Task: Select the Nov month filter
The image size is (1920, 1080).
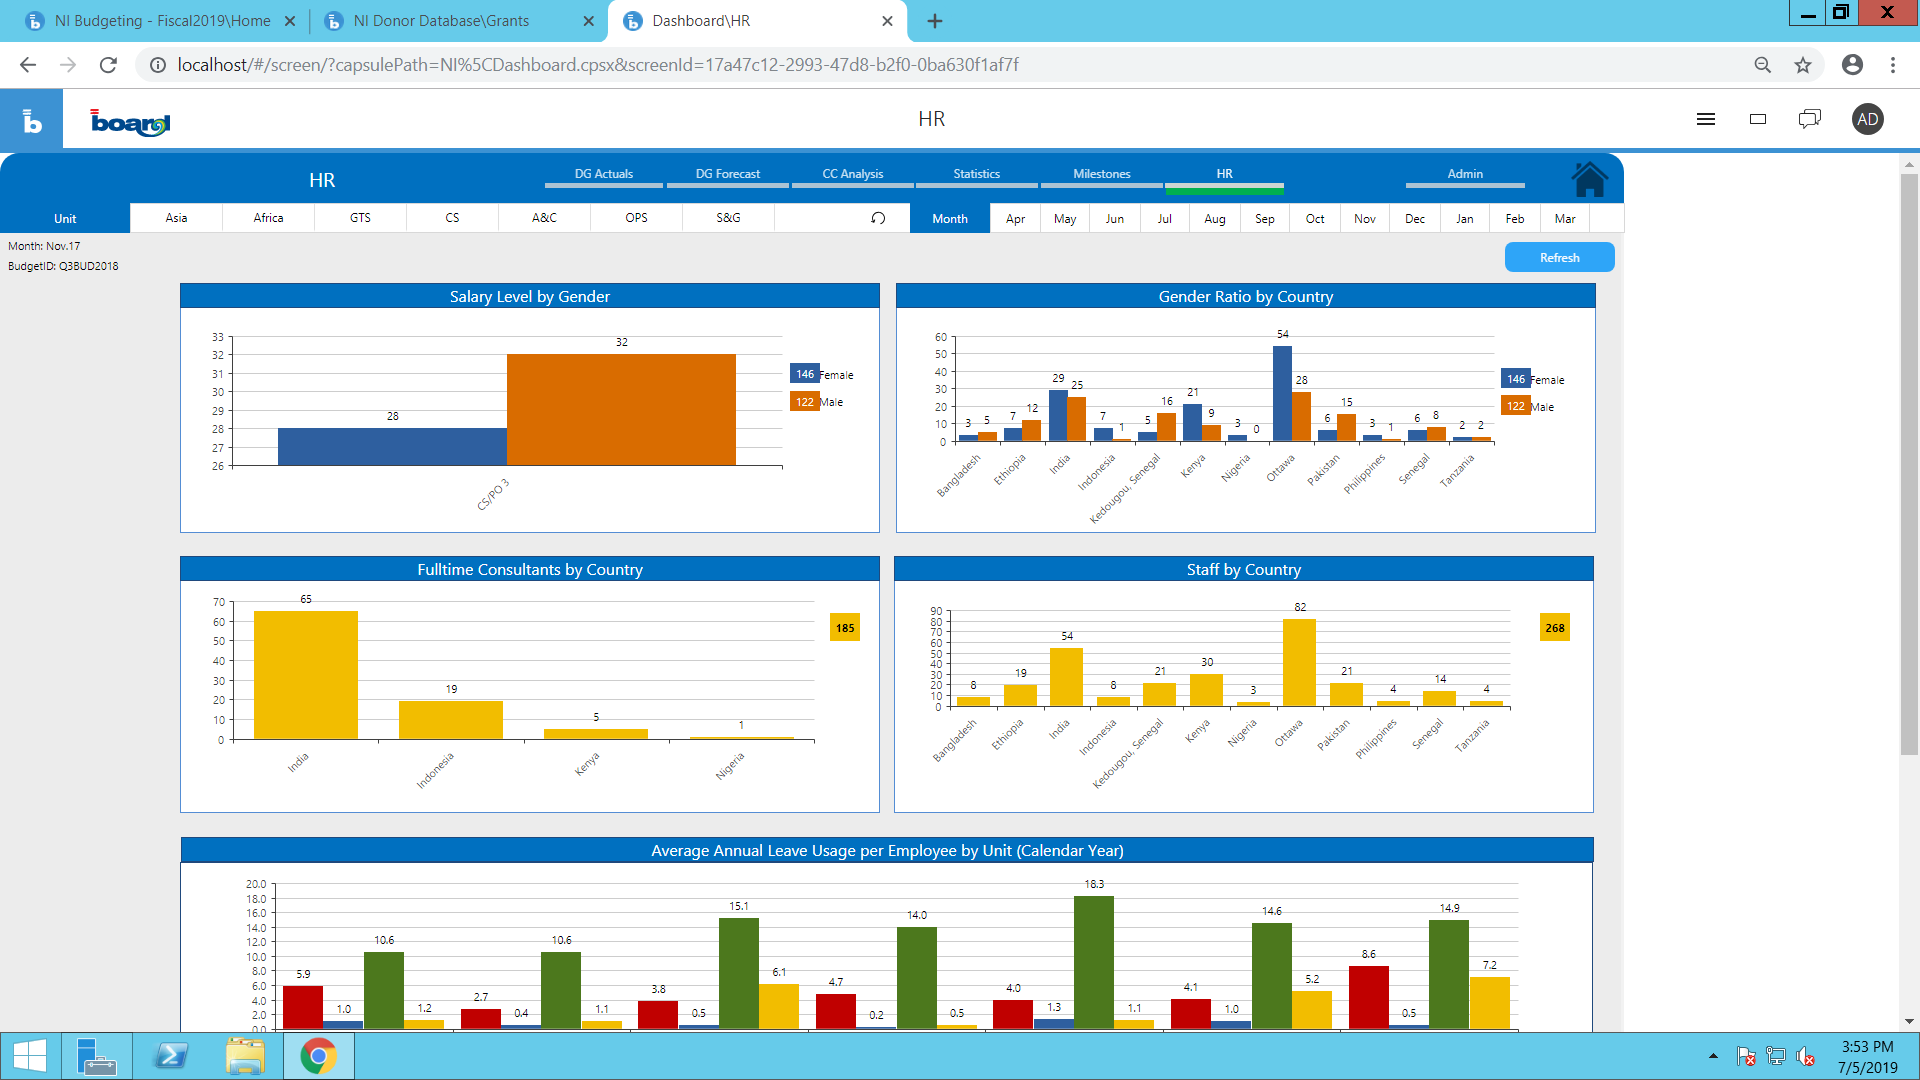Action: click(1364, 219)
